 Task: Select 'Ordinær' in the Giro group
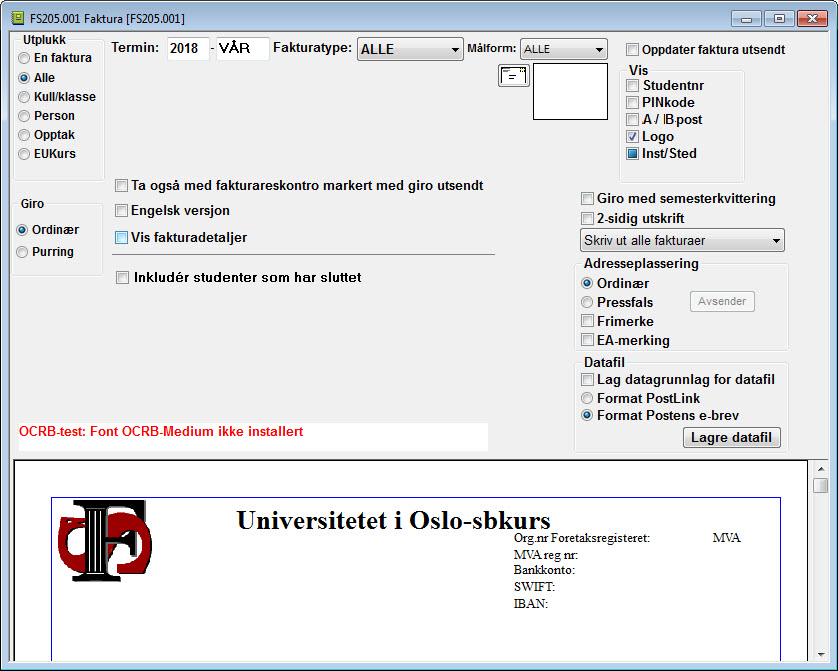click(22, 230)
